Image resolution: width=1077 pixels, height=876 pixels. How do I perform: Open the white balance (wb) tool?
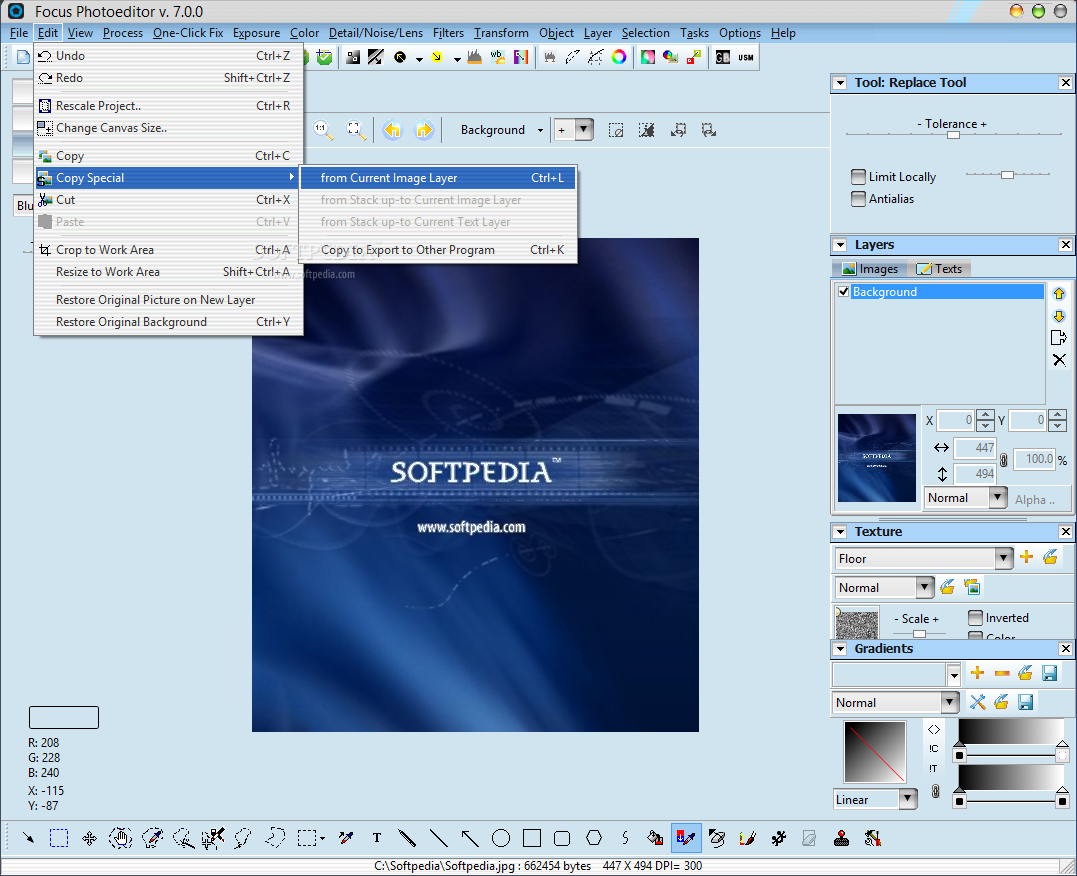497,57
